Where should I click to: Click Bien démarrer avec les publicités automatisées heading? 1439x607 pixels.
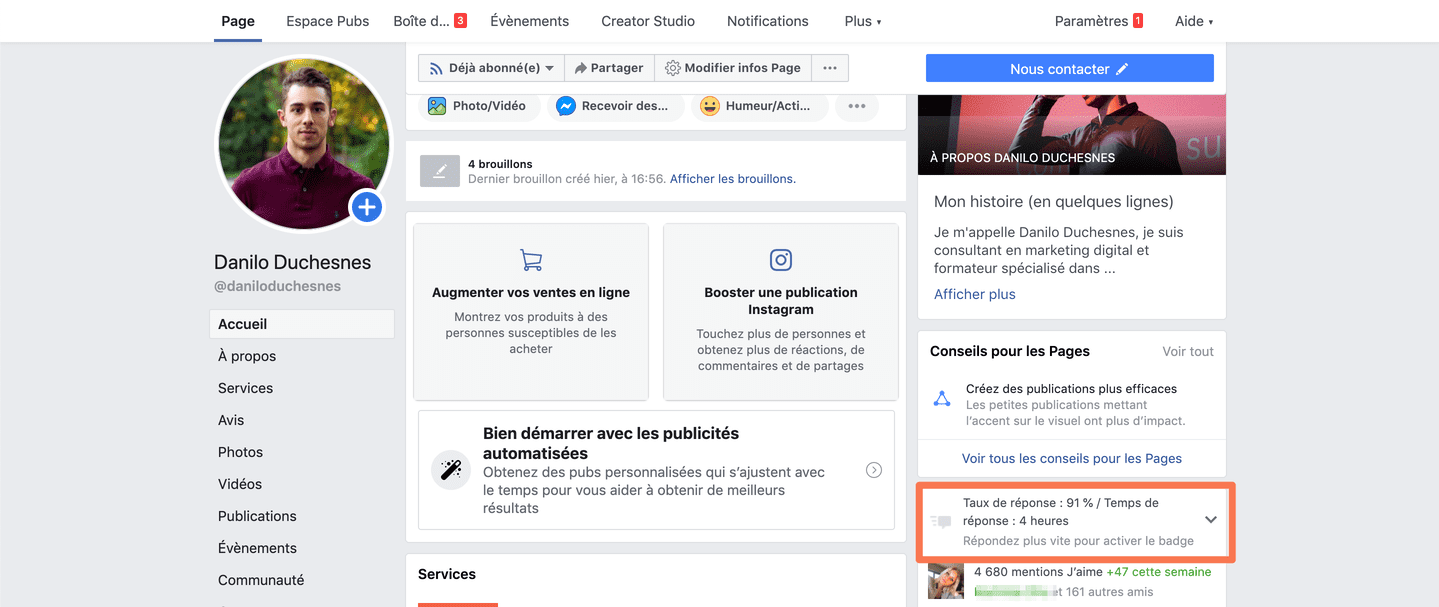coord(611,443)
